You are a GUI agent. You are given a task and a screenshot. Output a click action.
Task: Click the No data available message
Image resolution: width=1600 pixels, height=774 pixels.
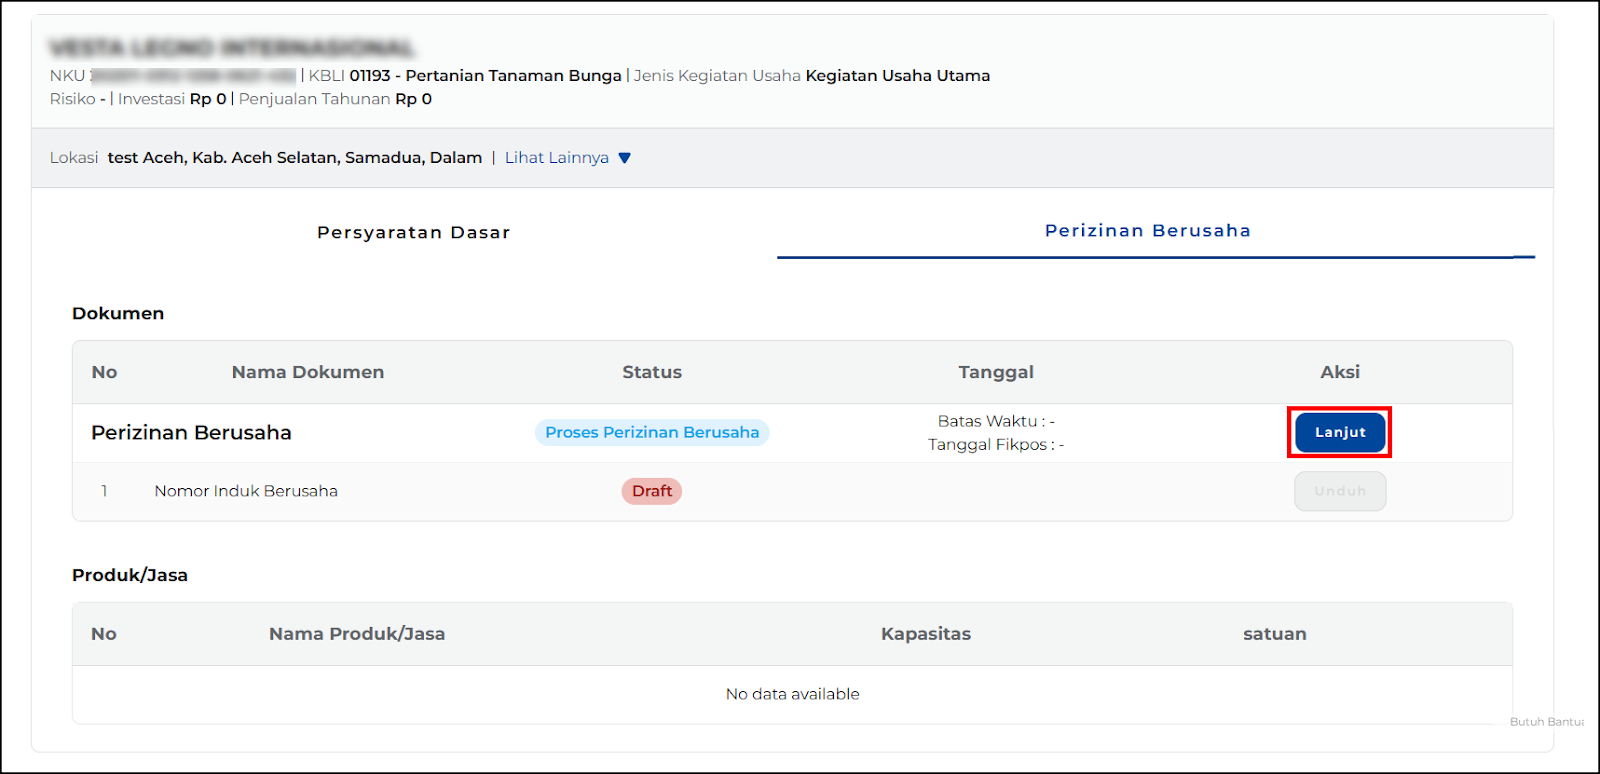(792, 694)
